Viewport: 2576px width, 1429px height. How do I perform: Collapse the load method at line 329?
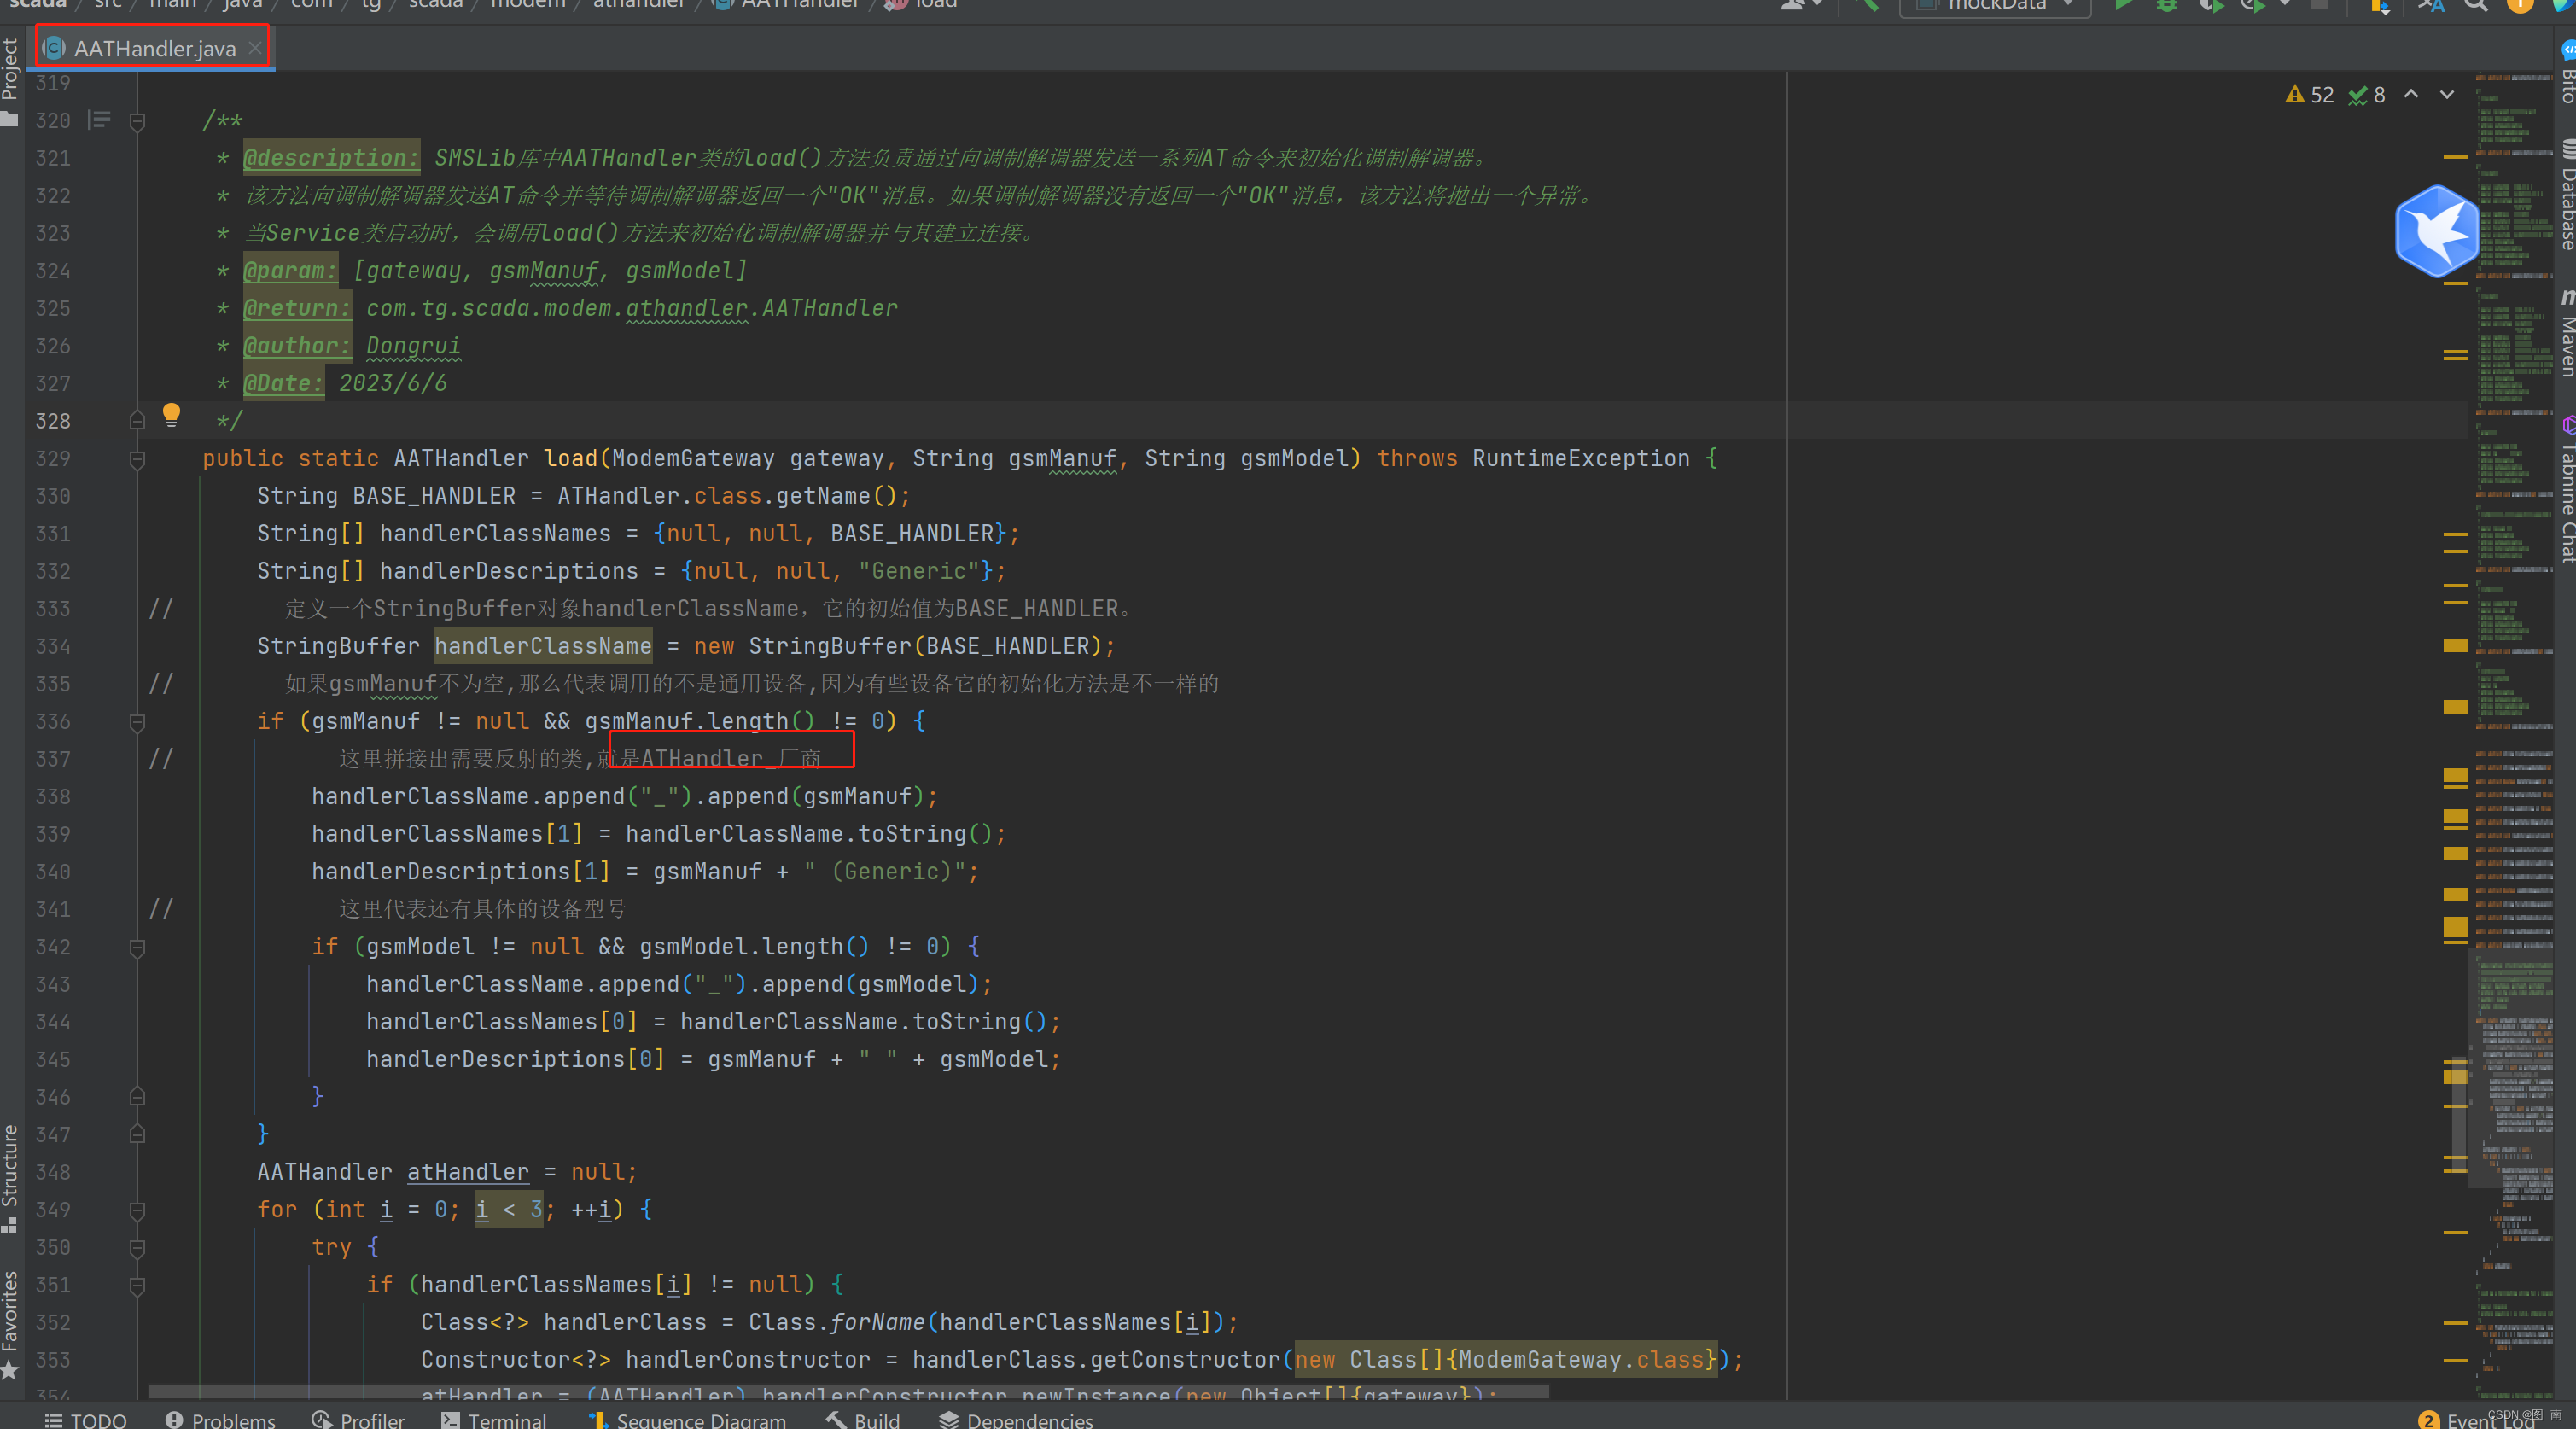point(138,459)
